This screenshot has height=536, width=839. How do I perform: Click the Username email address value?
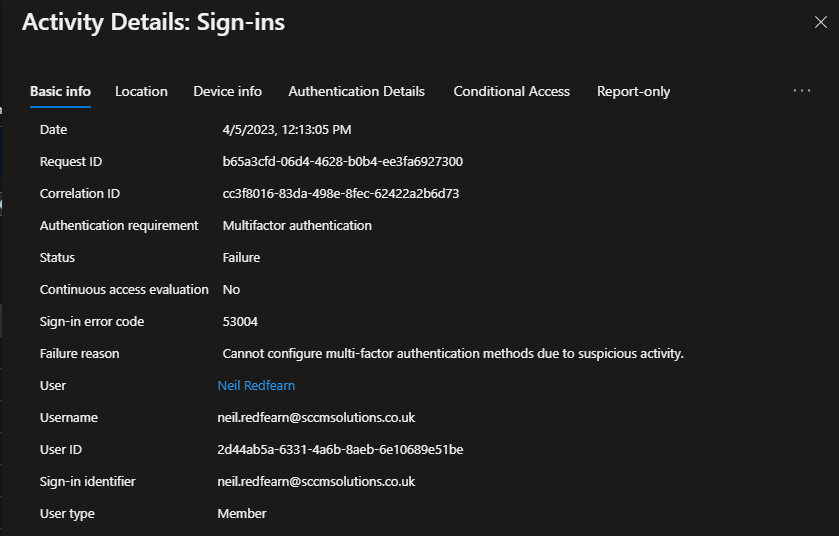pyautogui.click(x=316, y=417)
